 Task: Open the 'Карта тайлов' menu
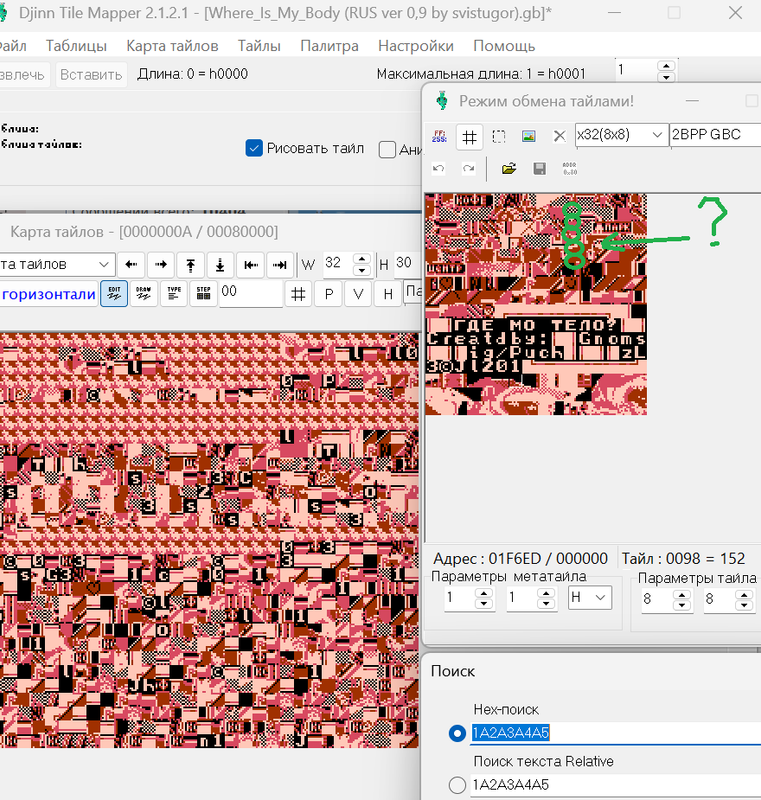click(x=172, y=46)
